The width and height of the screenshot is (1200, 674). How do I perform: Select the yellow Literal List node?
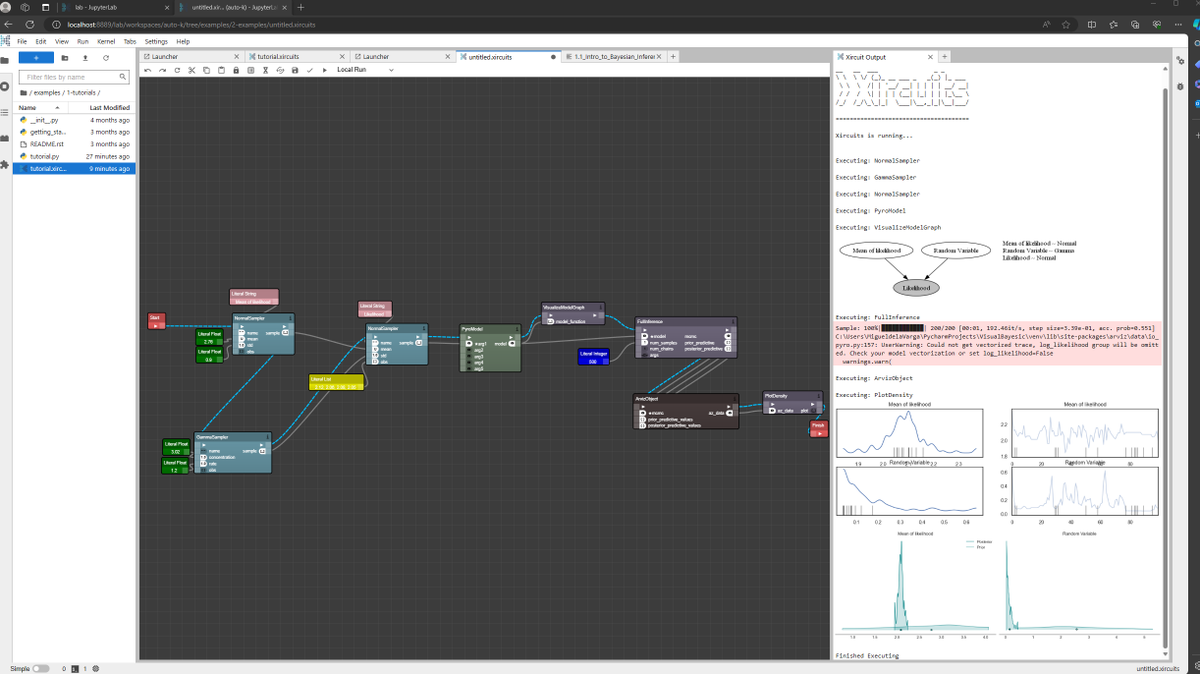336,382
